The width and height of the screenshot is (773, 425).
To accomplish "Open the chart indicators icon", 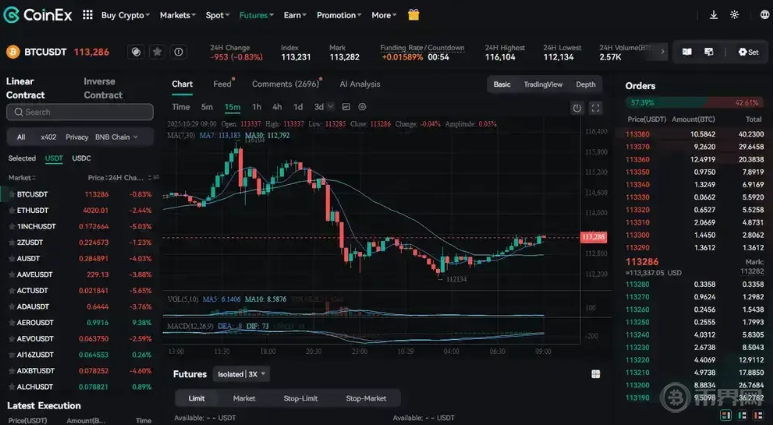I will pos(346,107).
